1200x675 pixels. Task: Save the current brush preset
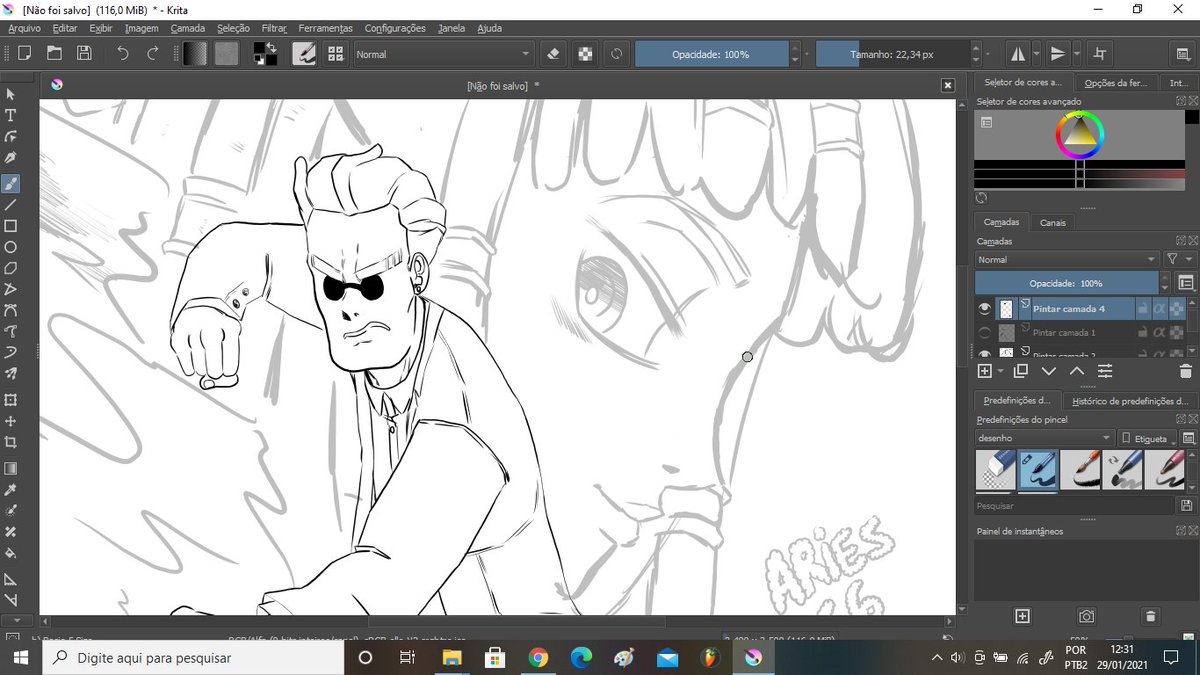(x=1187, y=506)
